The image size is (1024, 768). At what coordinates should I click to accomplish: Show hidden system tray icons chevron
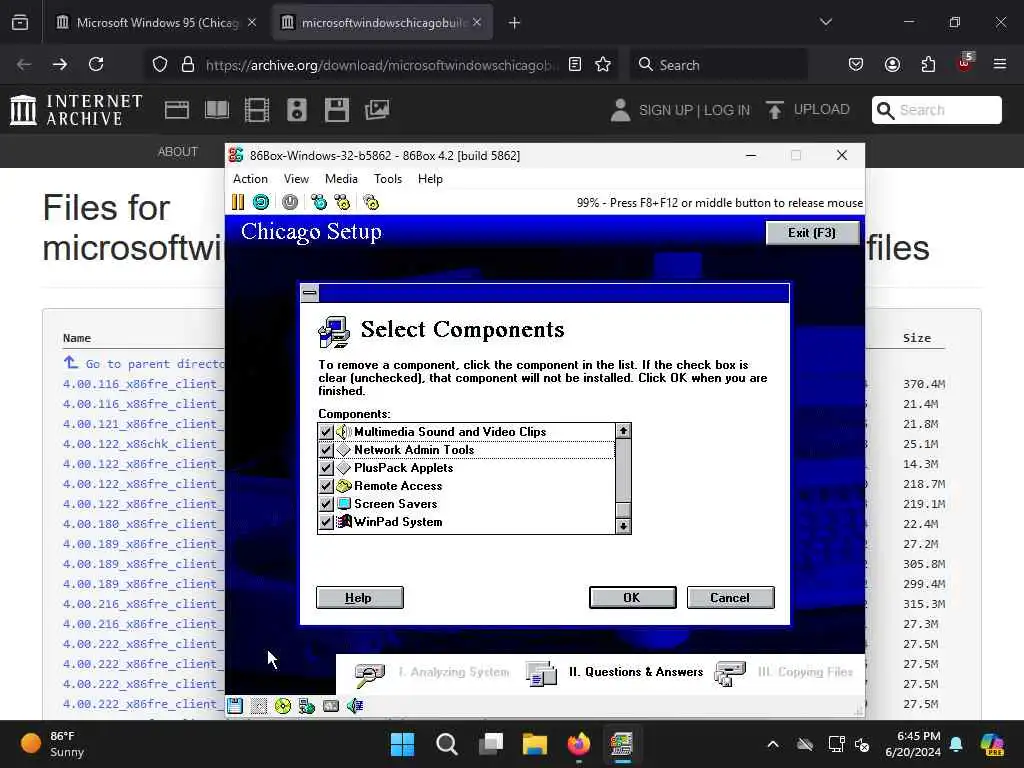[773, 744]
